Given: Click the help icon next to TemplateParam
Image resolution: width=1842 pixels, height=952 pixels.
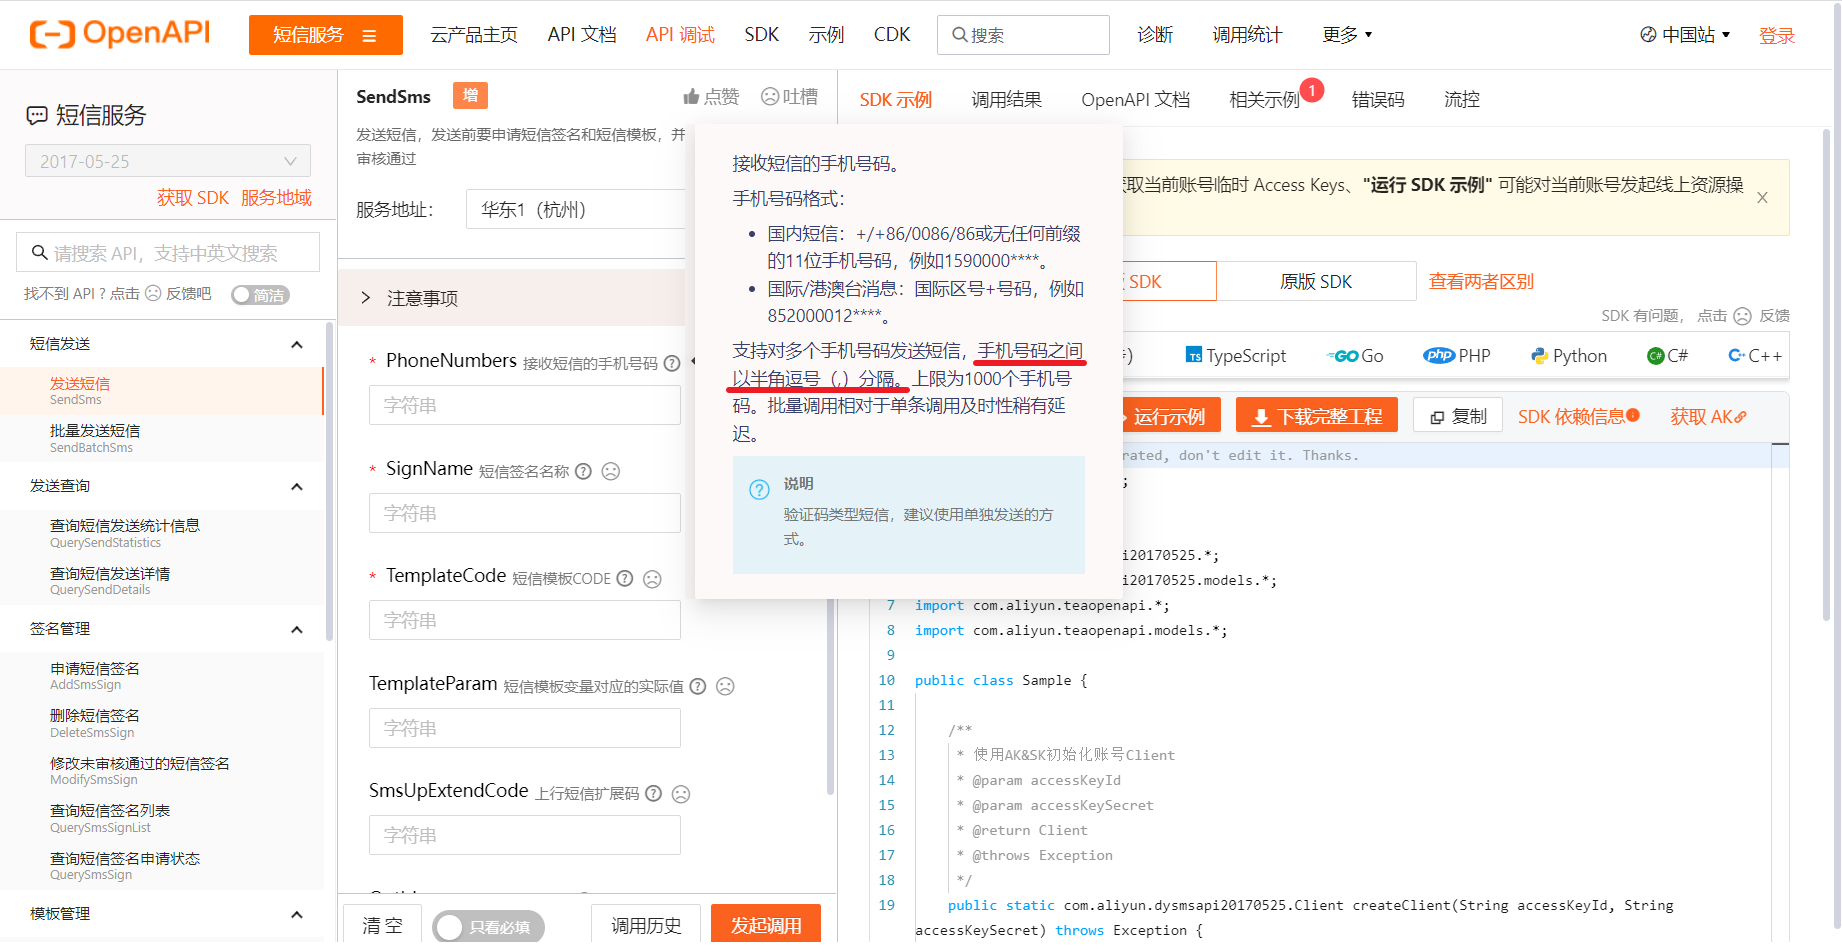Looking at the screenshot, I should [698, 686].
